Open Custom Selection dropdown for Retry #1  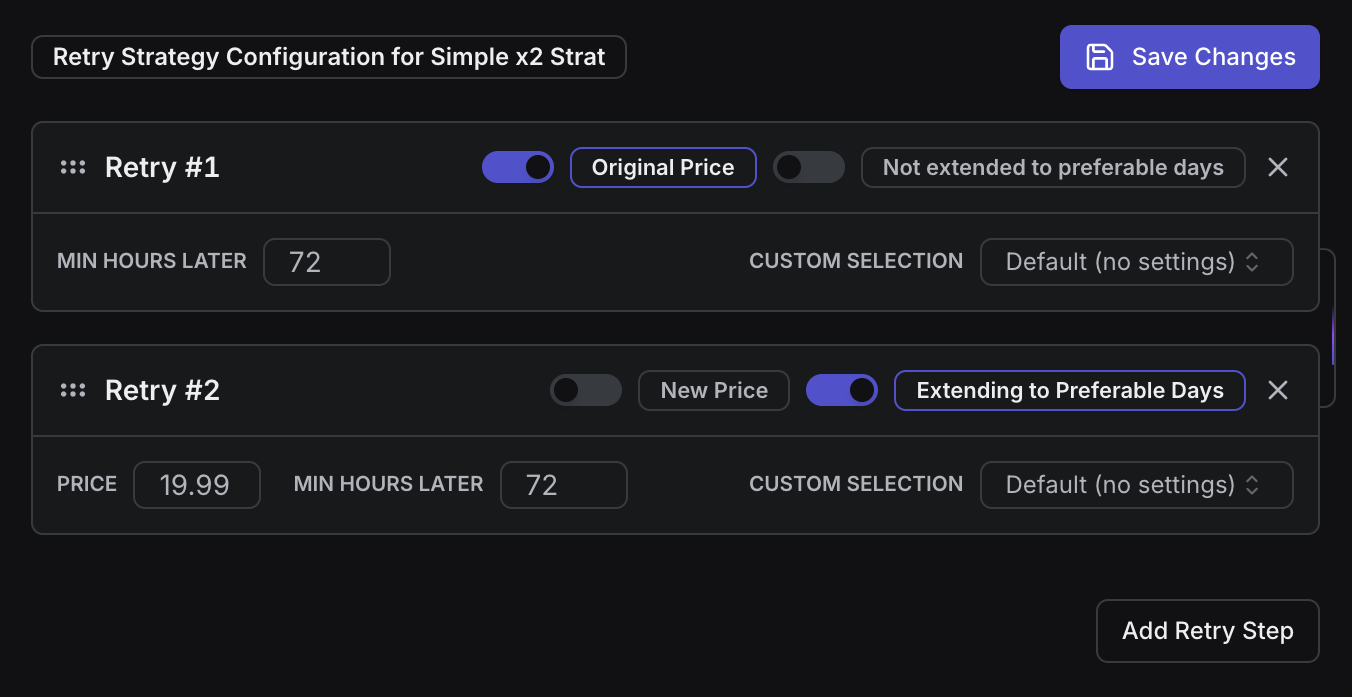[1136, 262]
